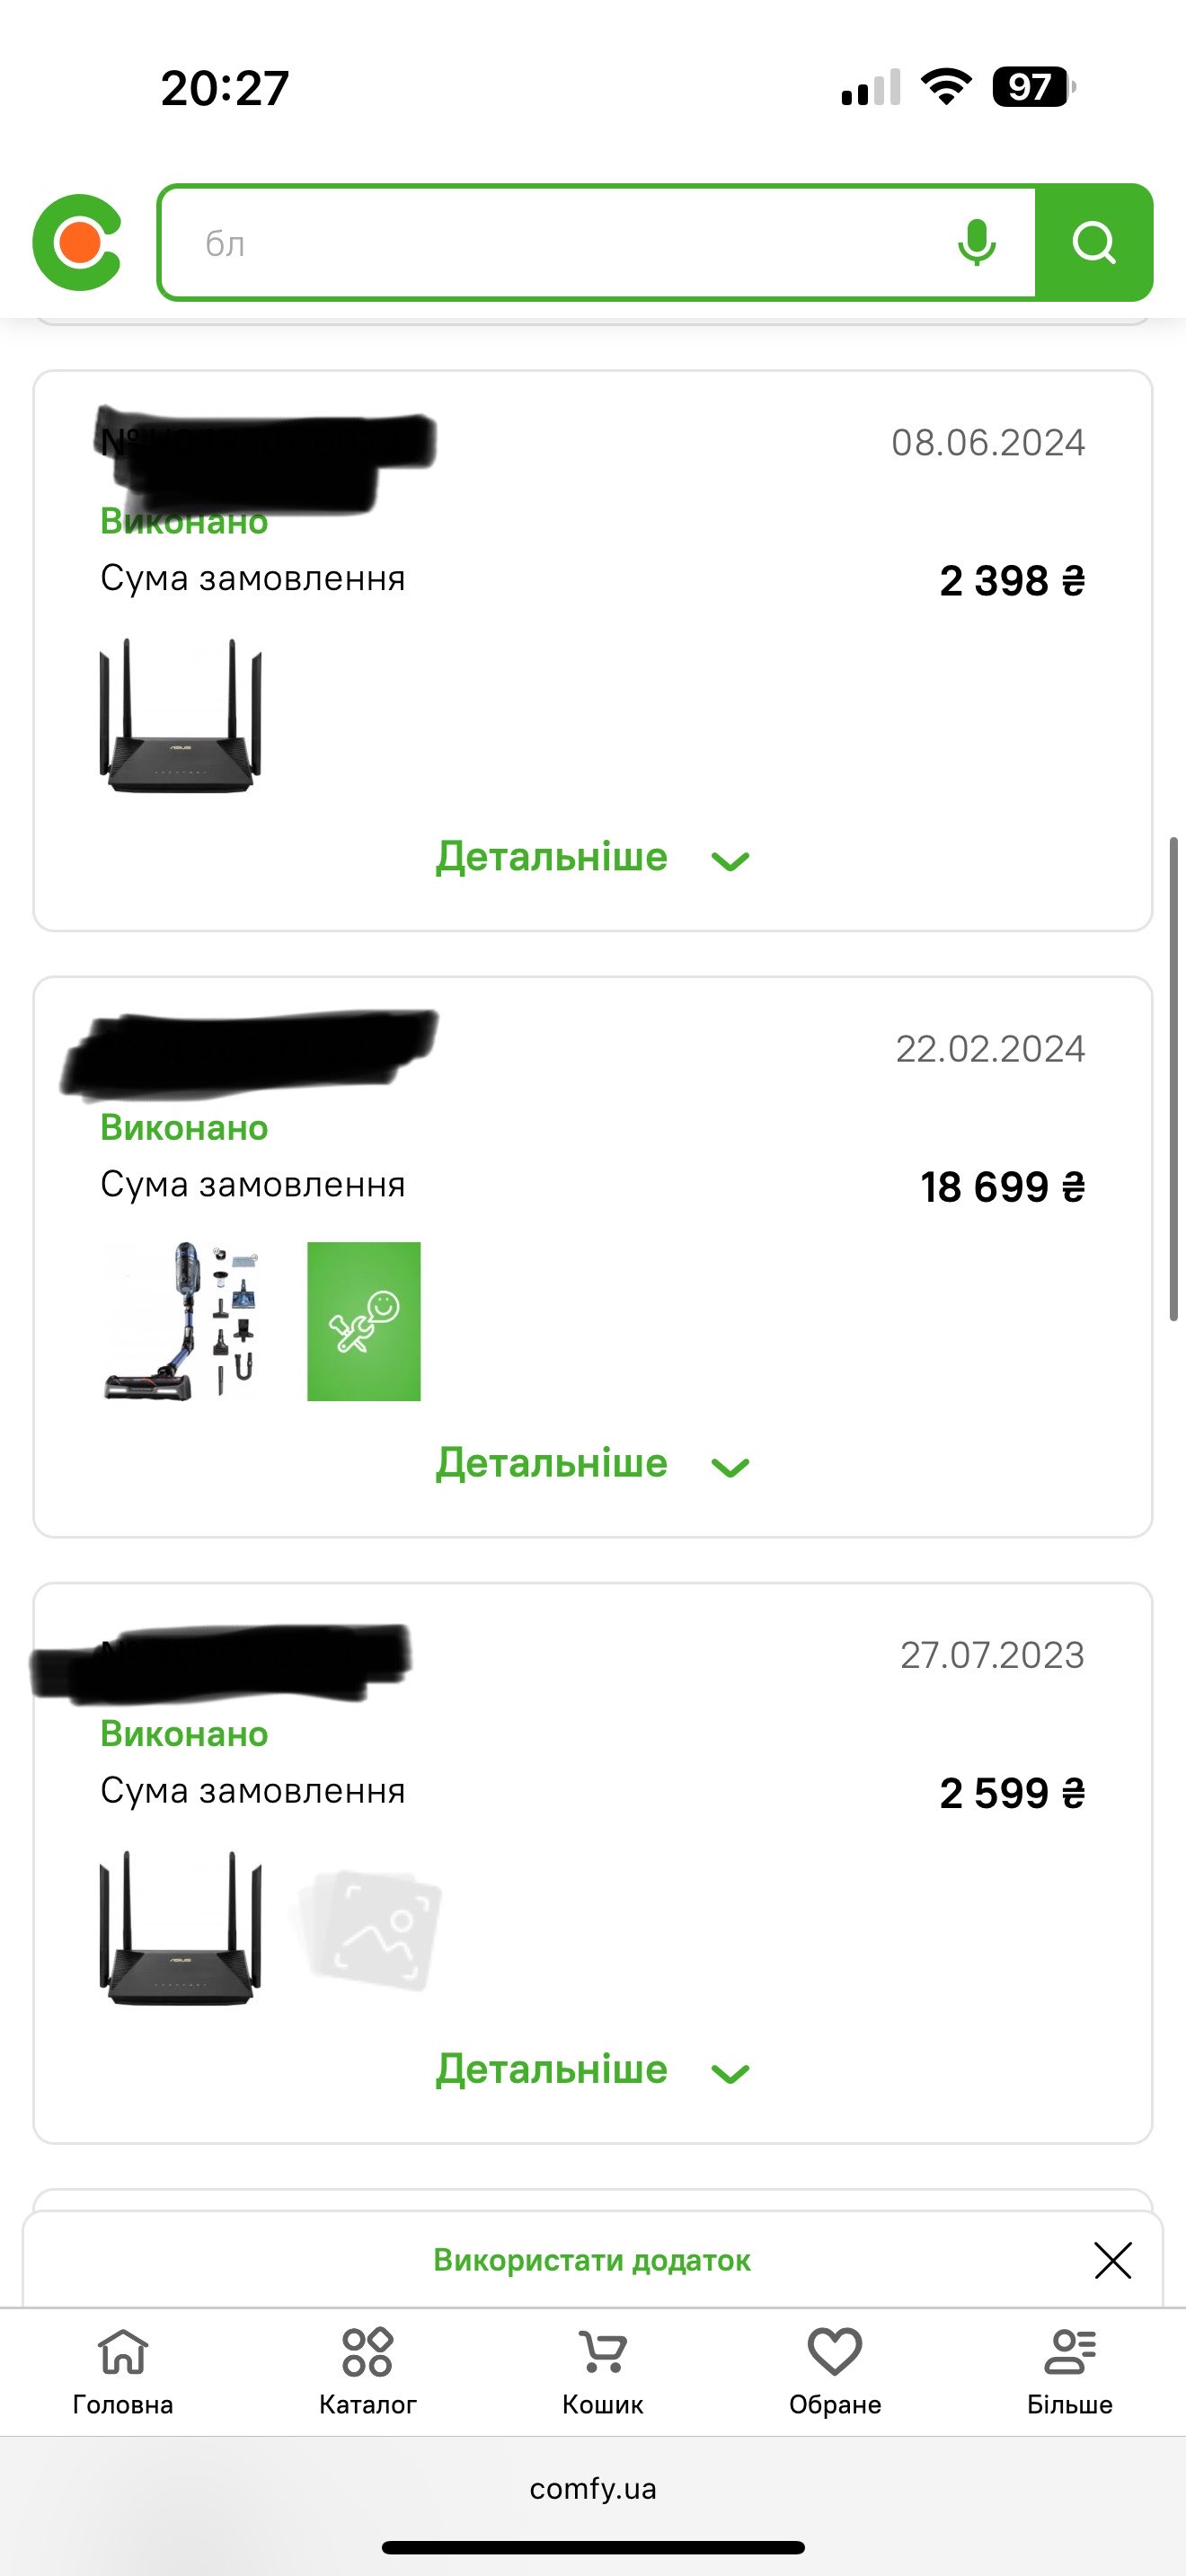Tap router thumbnail in 2 599 ₴ order
1186x2576 pixels.
[181, 1927]
